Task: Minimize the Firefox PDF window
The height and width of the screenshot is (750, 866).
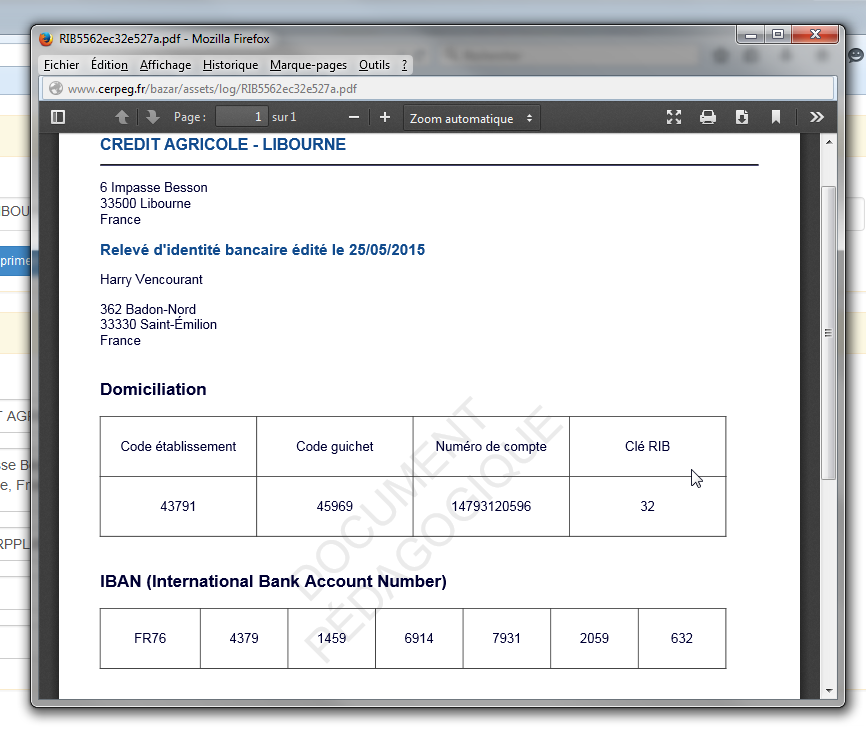Action: coord(750,35)
